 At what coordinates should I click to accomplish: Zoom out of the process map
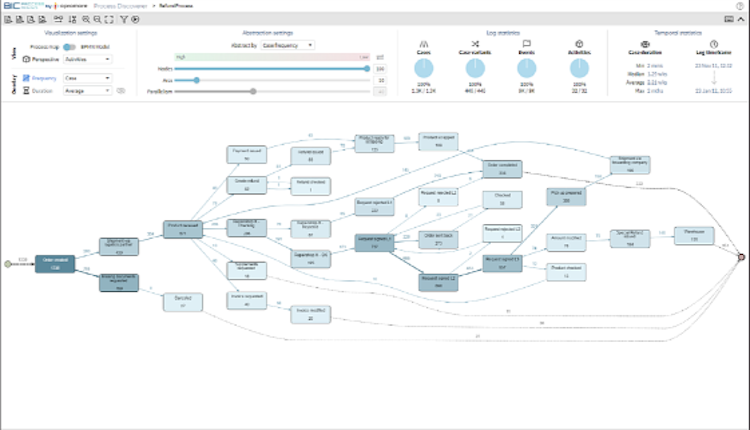[97, 20]
